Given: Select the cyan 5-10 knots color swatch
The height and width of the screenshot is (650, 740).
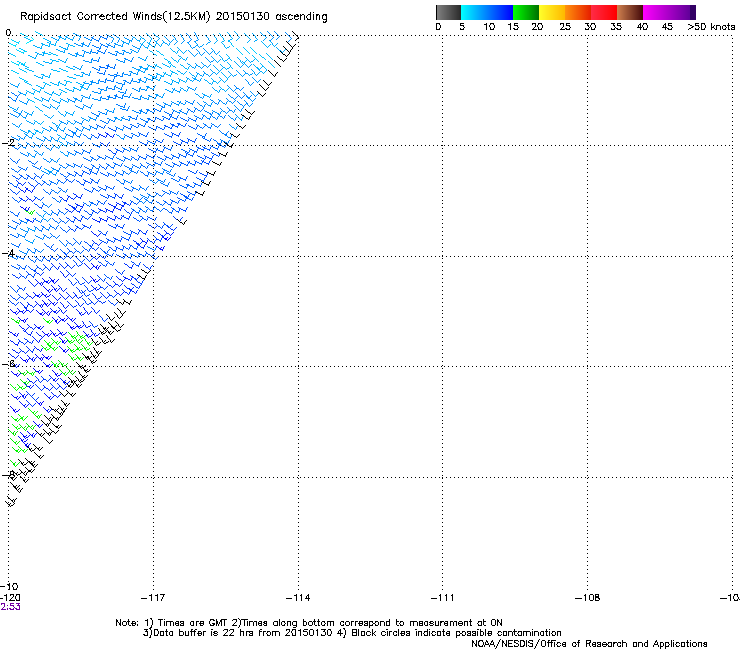Looking at the screenshot, I should pyautogui.click(x=474, y=12).
